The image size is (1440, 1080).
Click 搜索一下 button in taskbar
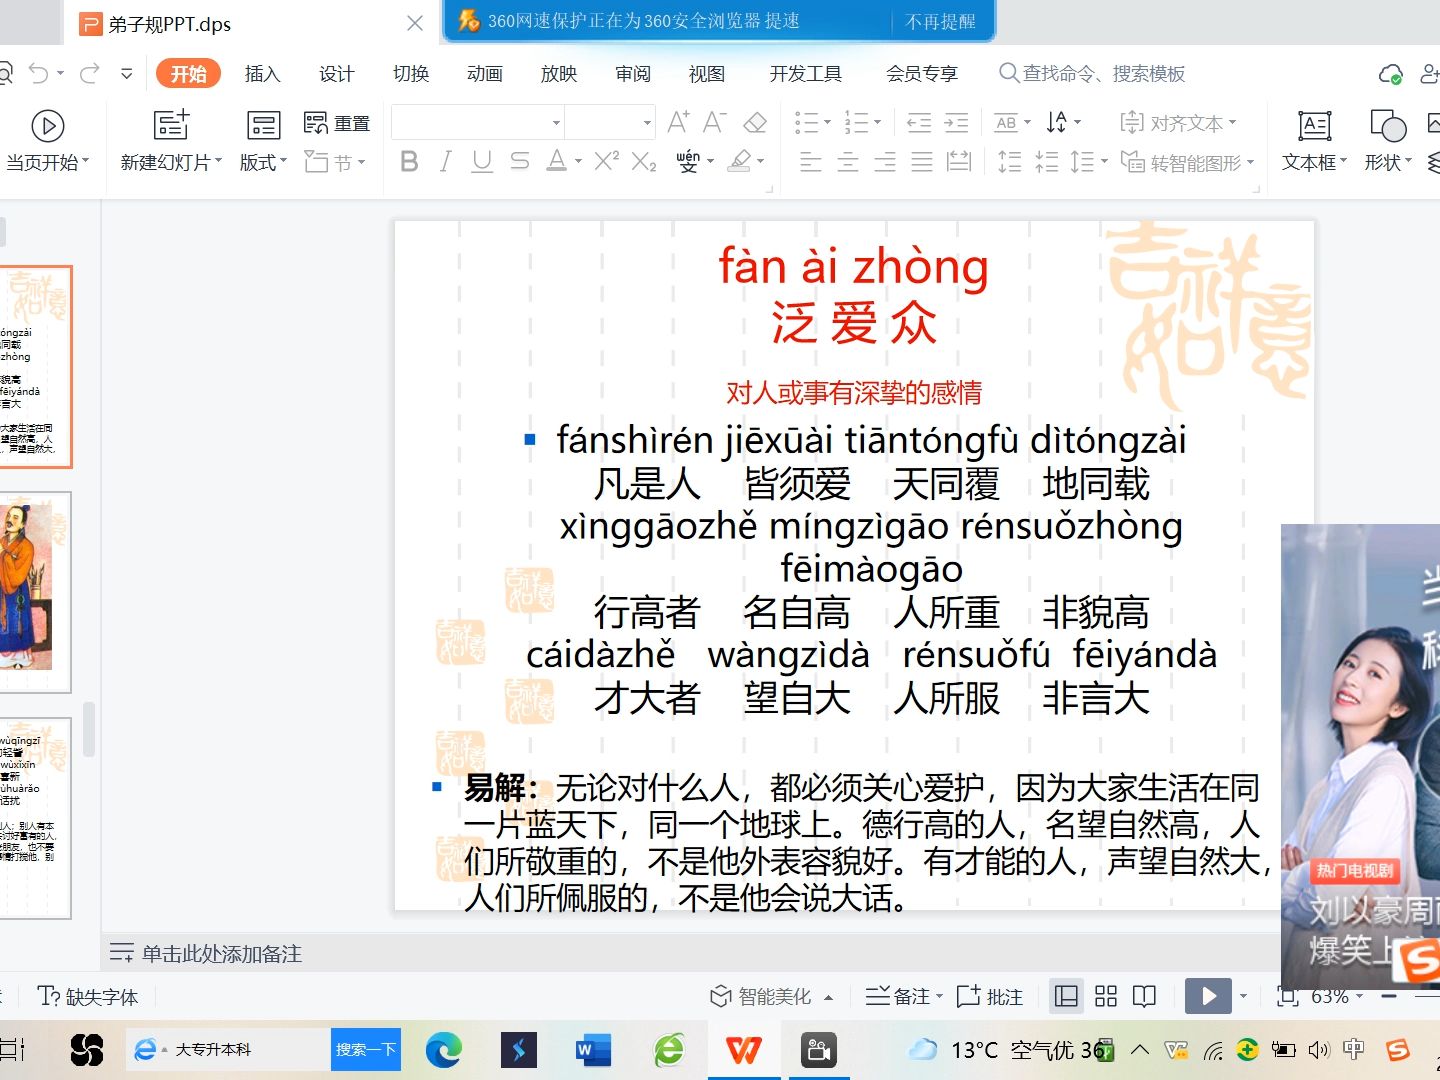[x=365, y=1049]
